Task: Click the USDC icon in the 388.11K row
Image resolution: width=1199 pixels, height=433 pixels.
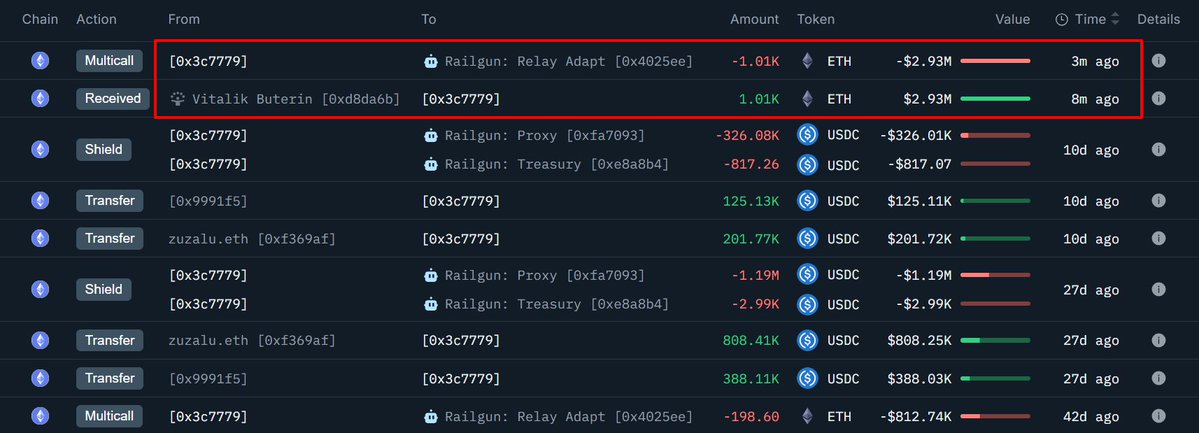Action: pyautogui.click(x=807, y=378)
